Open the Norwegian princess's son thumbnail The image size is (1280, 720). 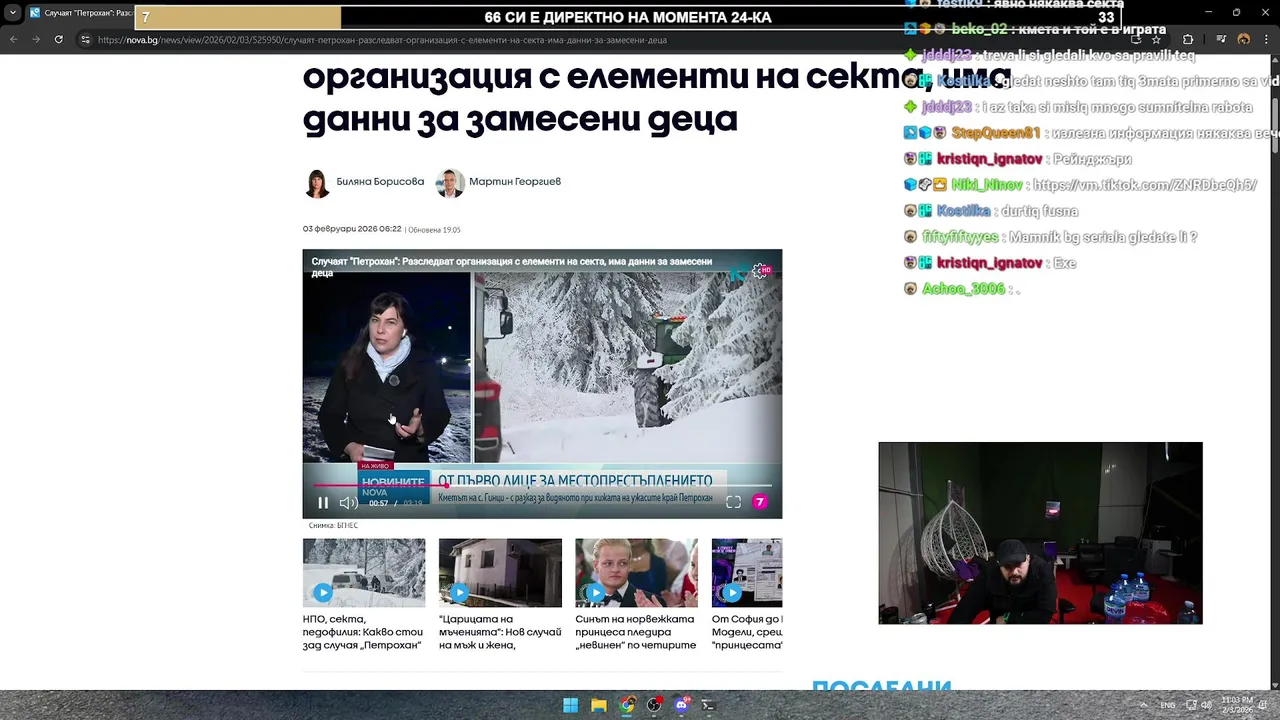(x=636, y=573)
